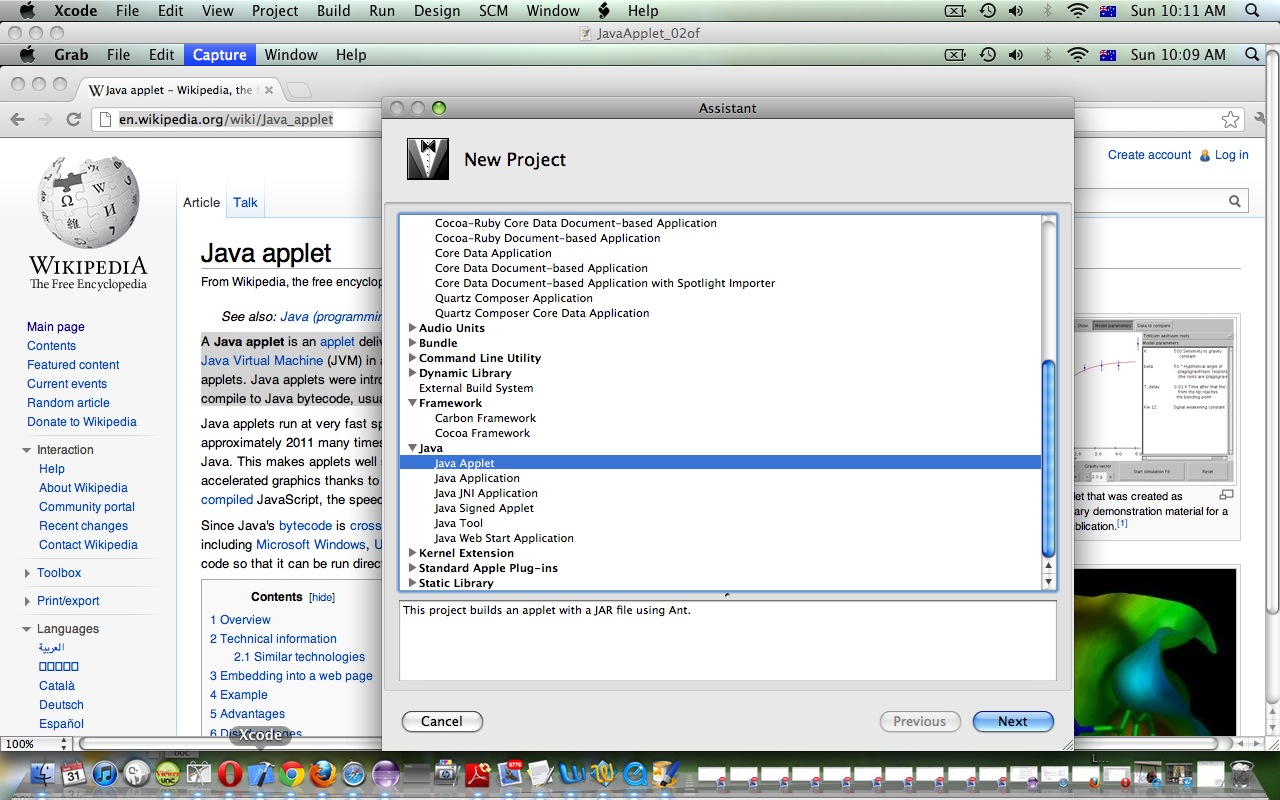Open the Capture menu in Grab
1280x800 pixels.
[x=219, y=54]
